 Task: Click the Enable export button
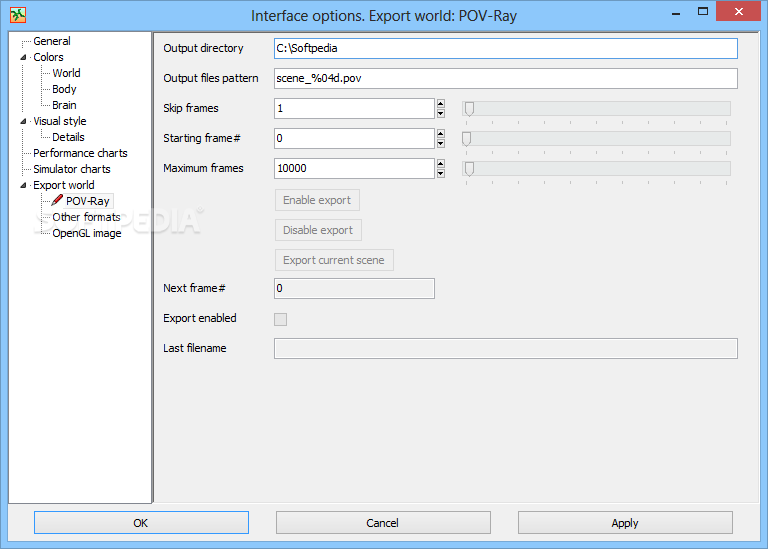317,200
